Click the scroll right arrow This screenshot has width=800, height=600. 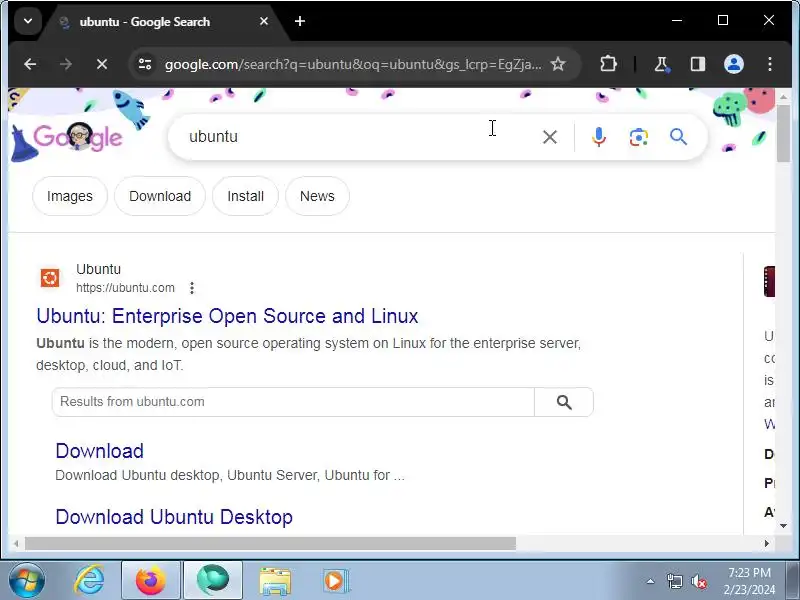(766, 543)
